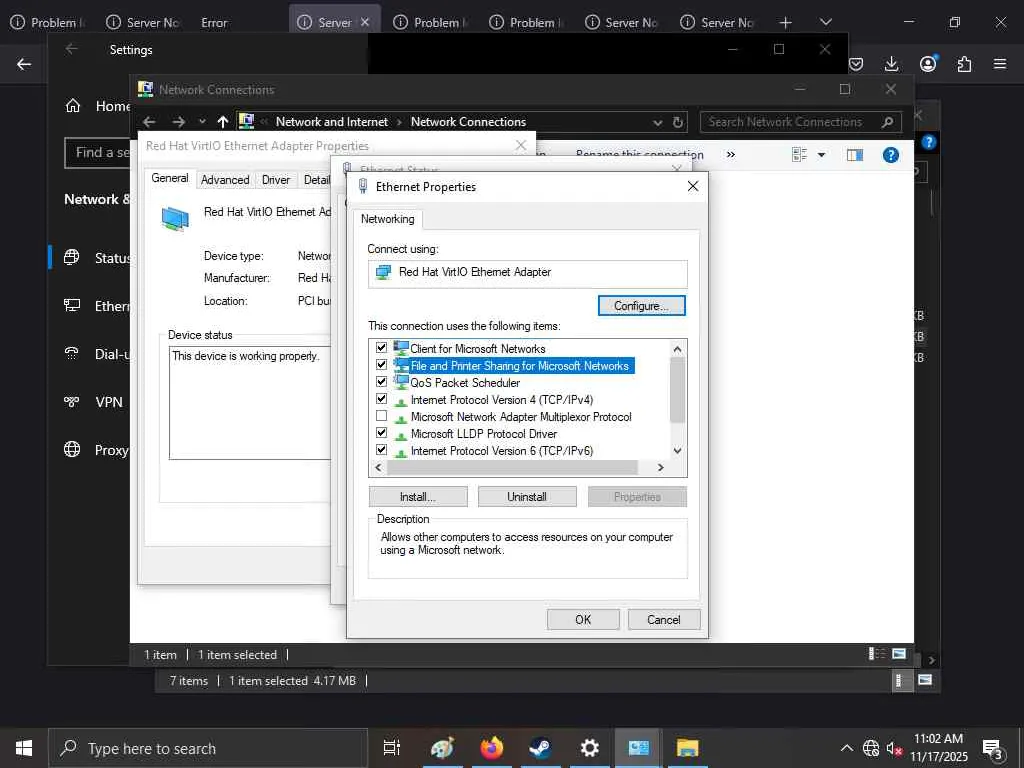The image size is (1024, 768).
Task: Go forward in Network Connections window
Action: 178,122
